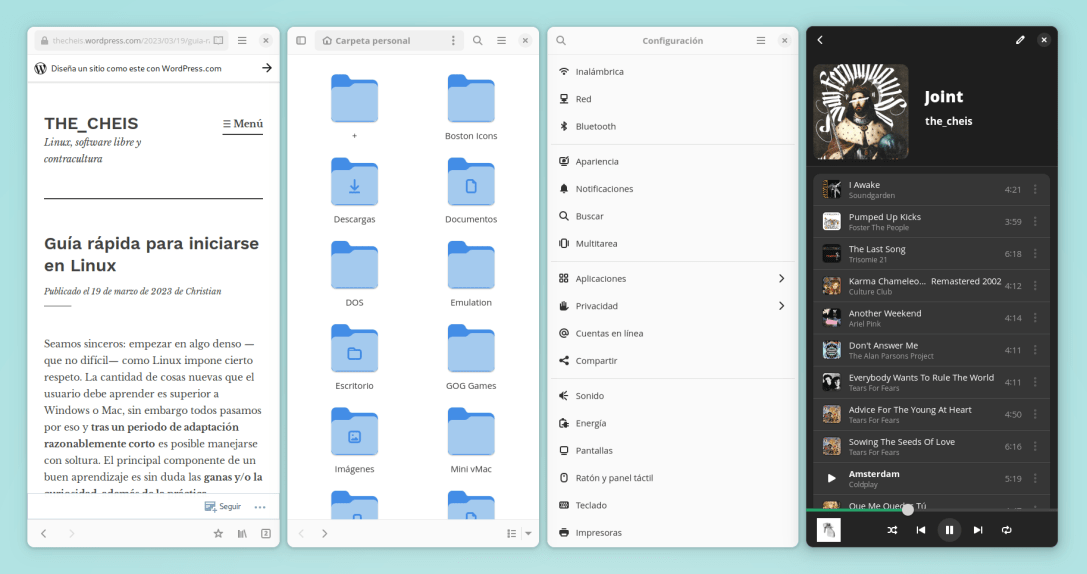This screenshot has height=574, width=1087.
Task: Open Cuentas en línea settings
Action: 672,333
